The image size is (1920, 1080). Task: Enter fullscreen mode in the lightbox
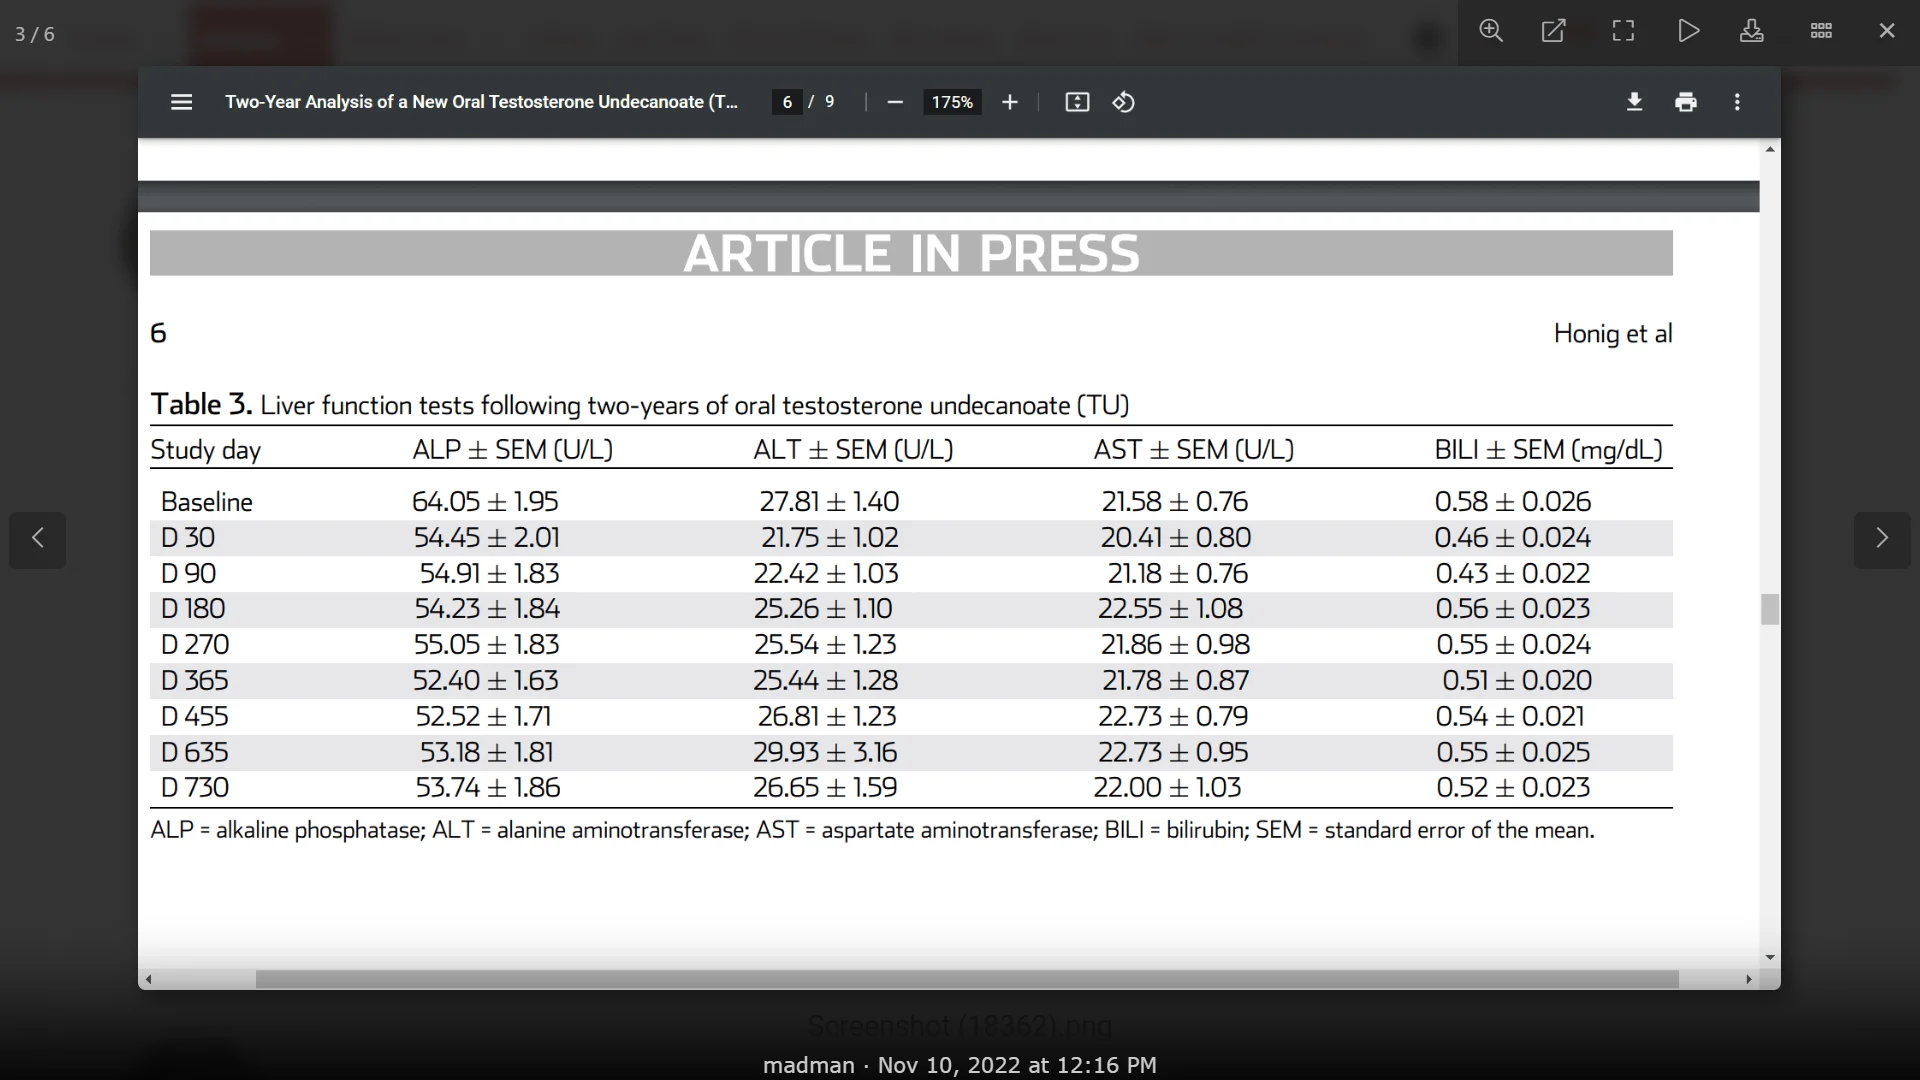(x=1624, y=31)
